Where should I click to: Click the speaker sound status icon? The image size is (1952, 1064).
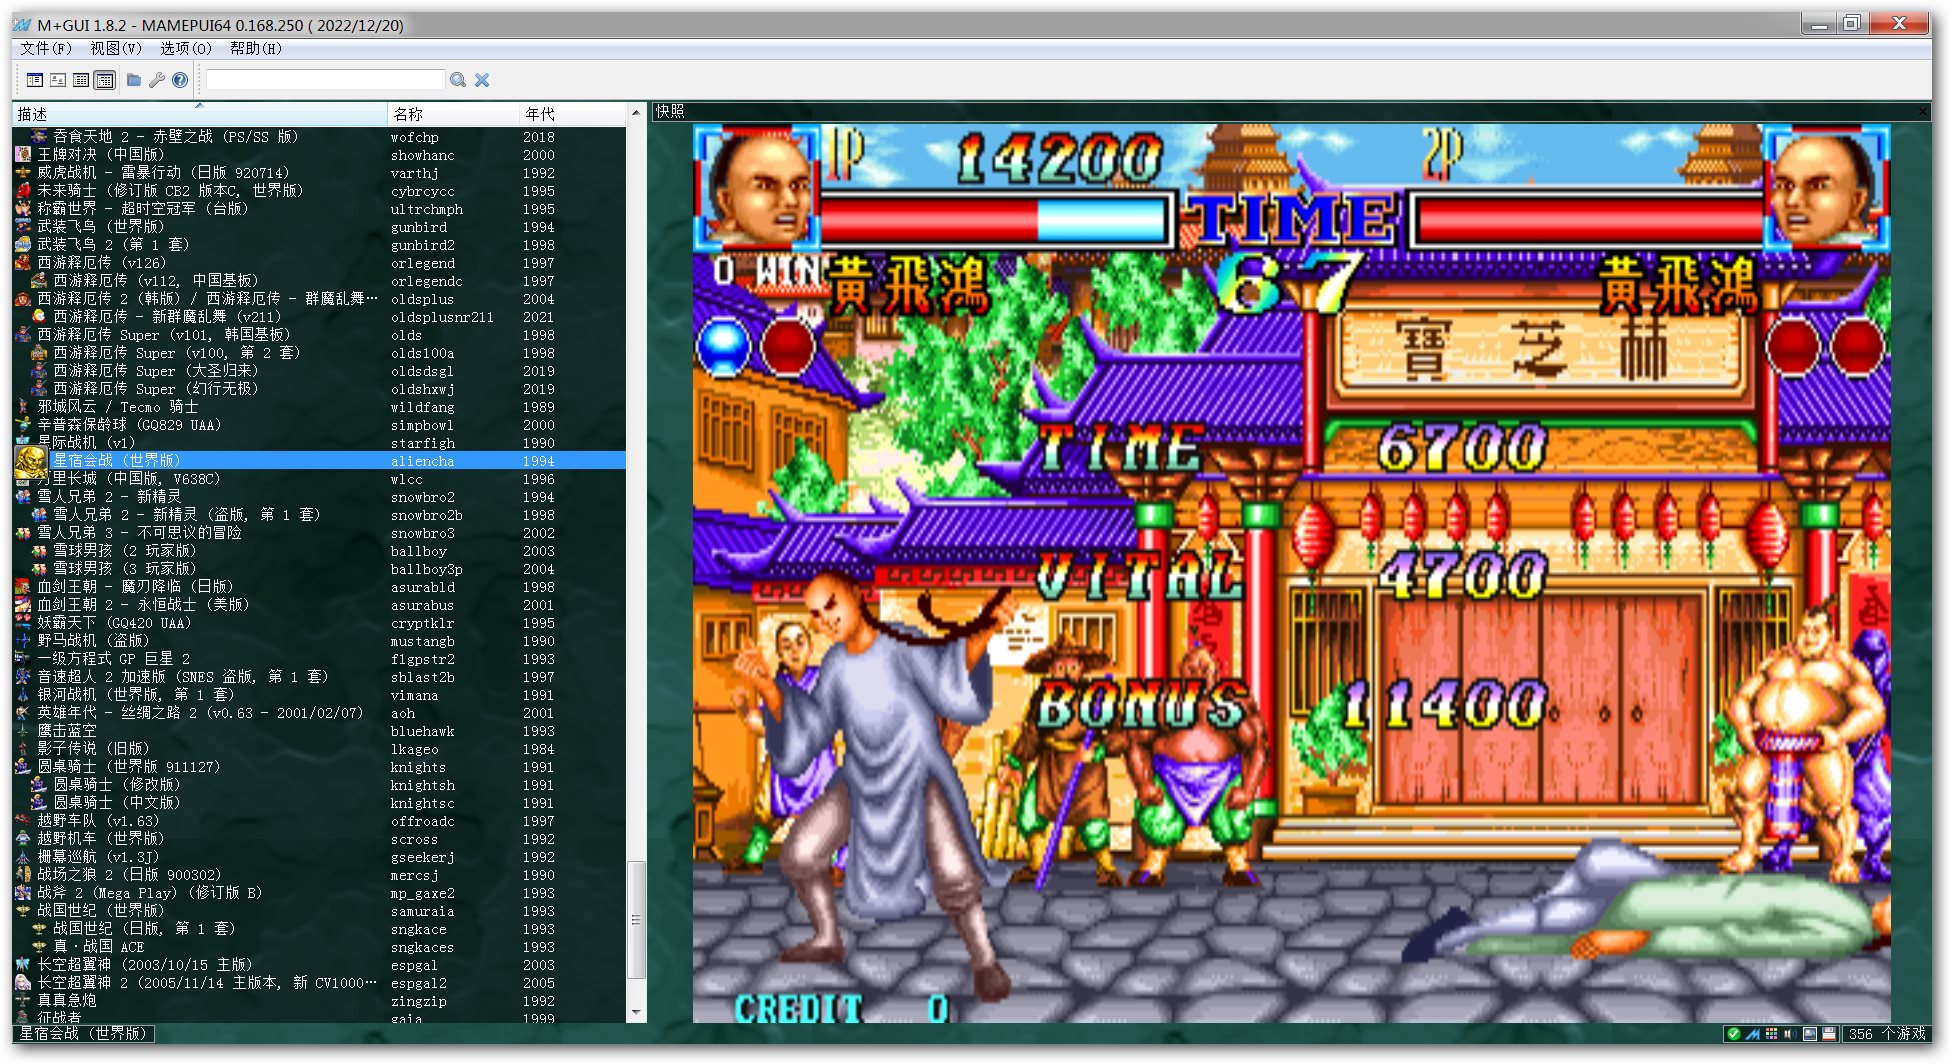pyautogui.click(x=1790, y=1034)
